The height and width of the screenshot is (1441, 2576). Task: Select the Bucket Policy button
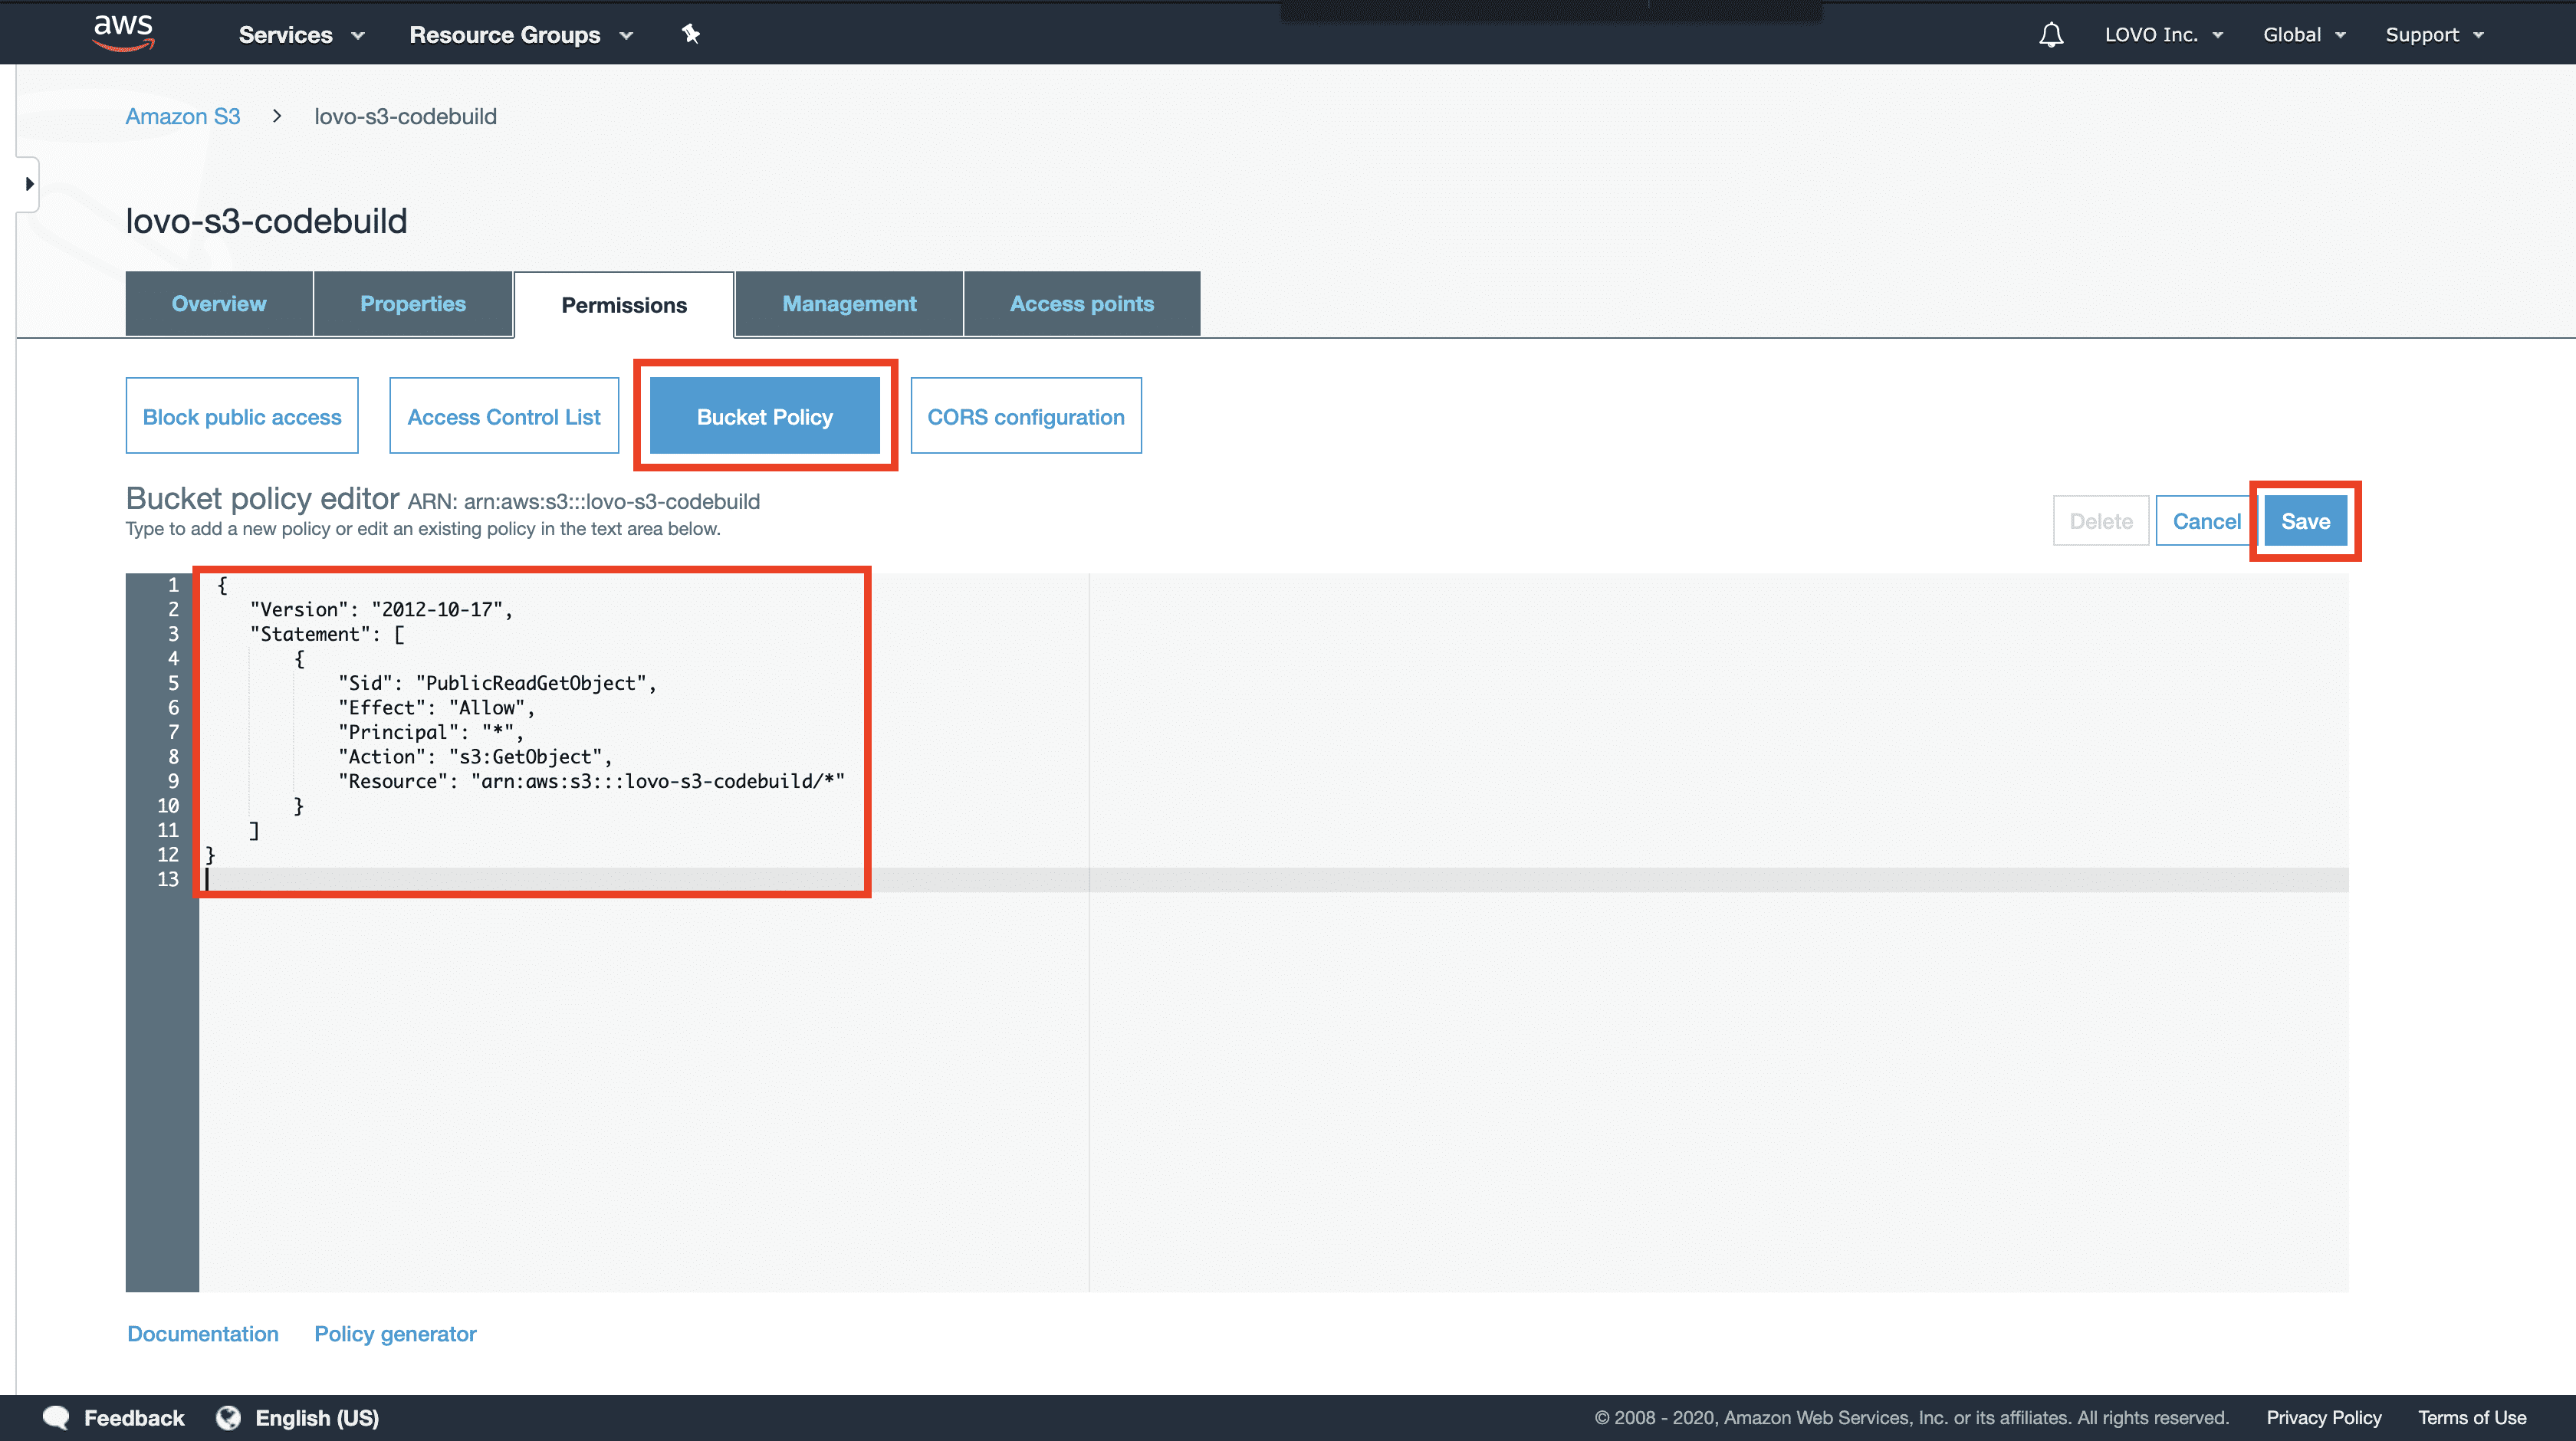pos(765,416)
